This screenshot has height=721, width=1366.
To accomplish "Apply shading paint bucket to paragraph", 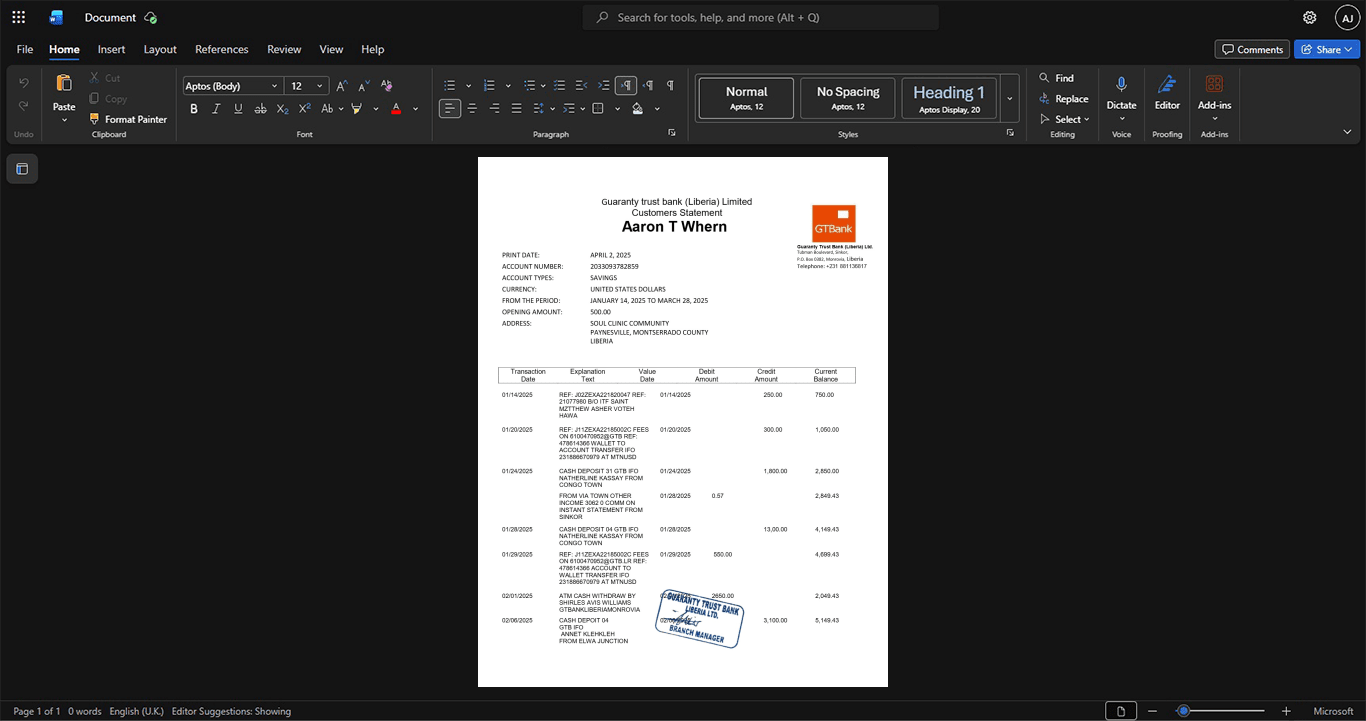I will pyautogui.click(x=638, y=108).
